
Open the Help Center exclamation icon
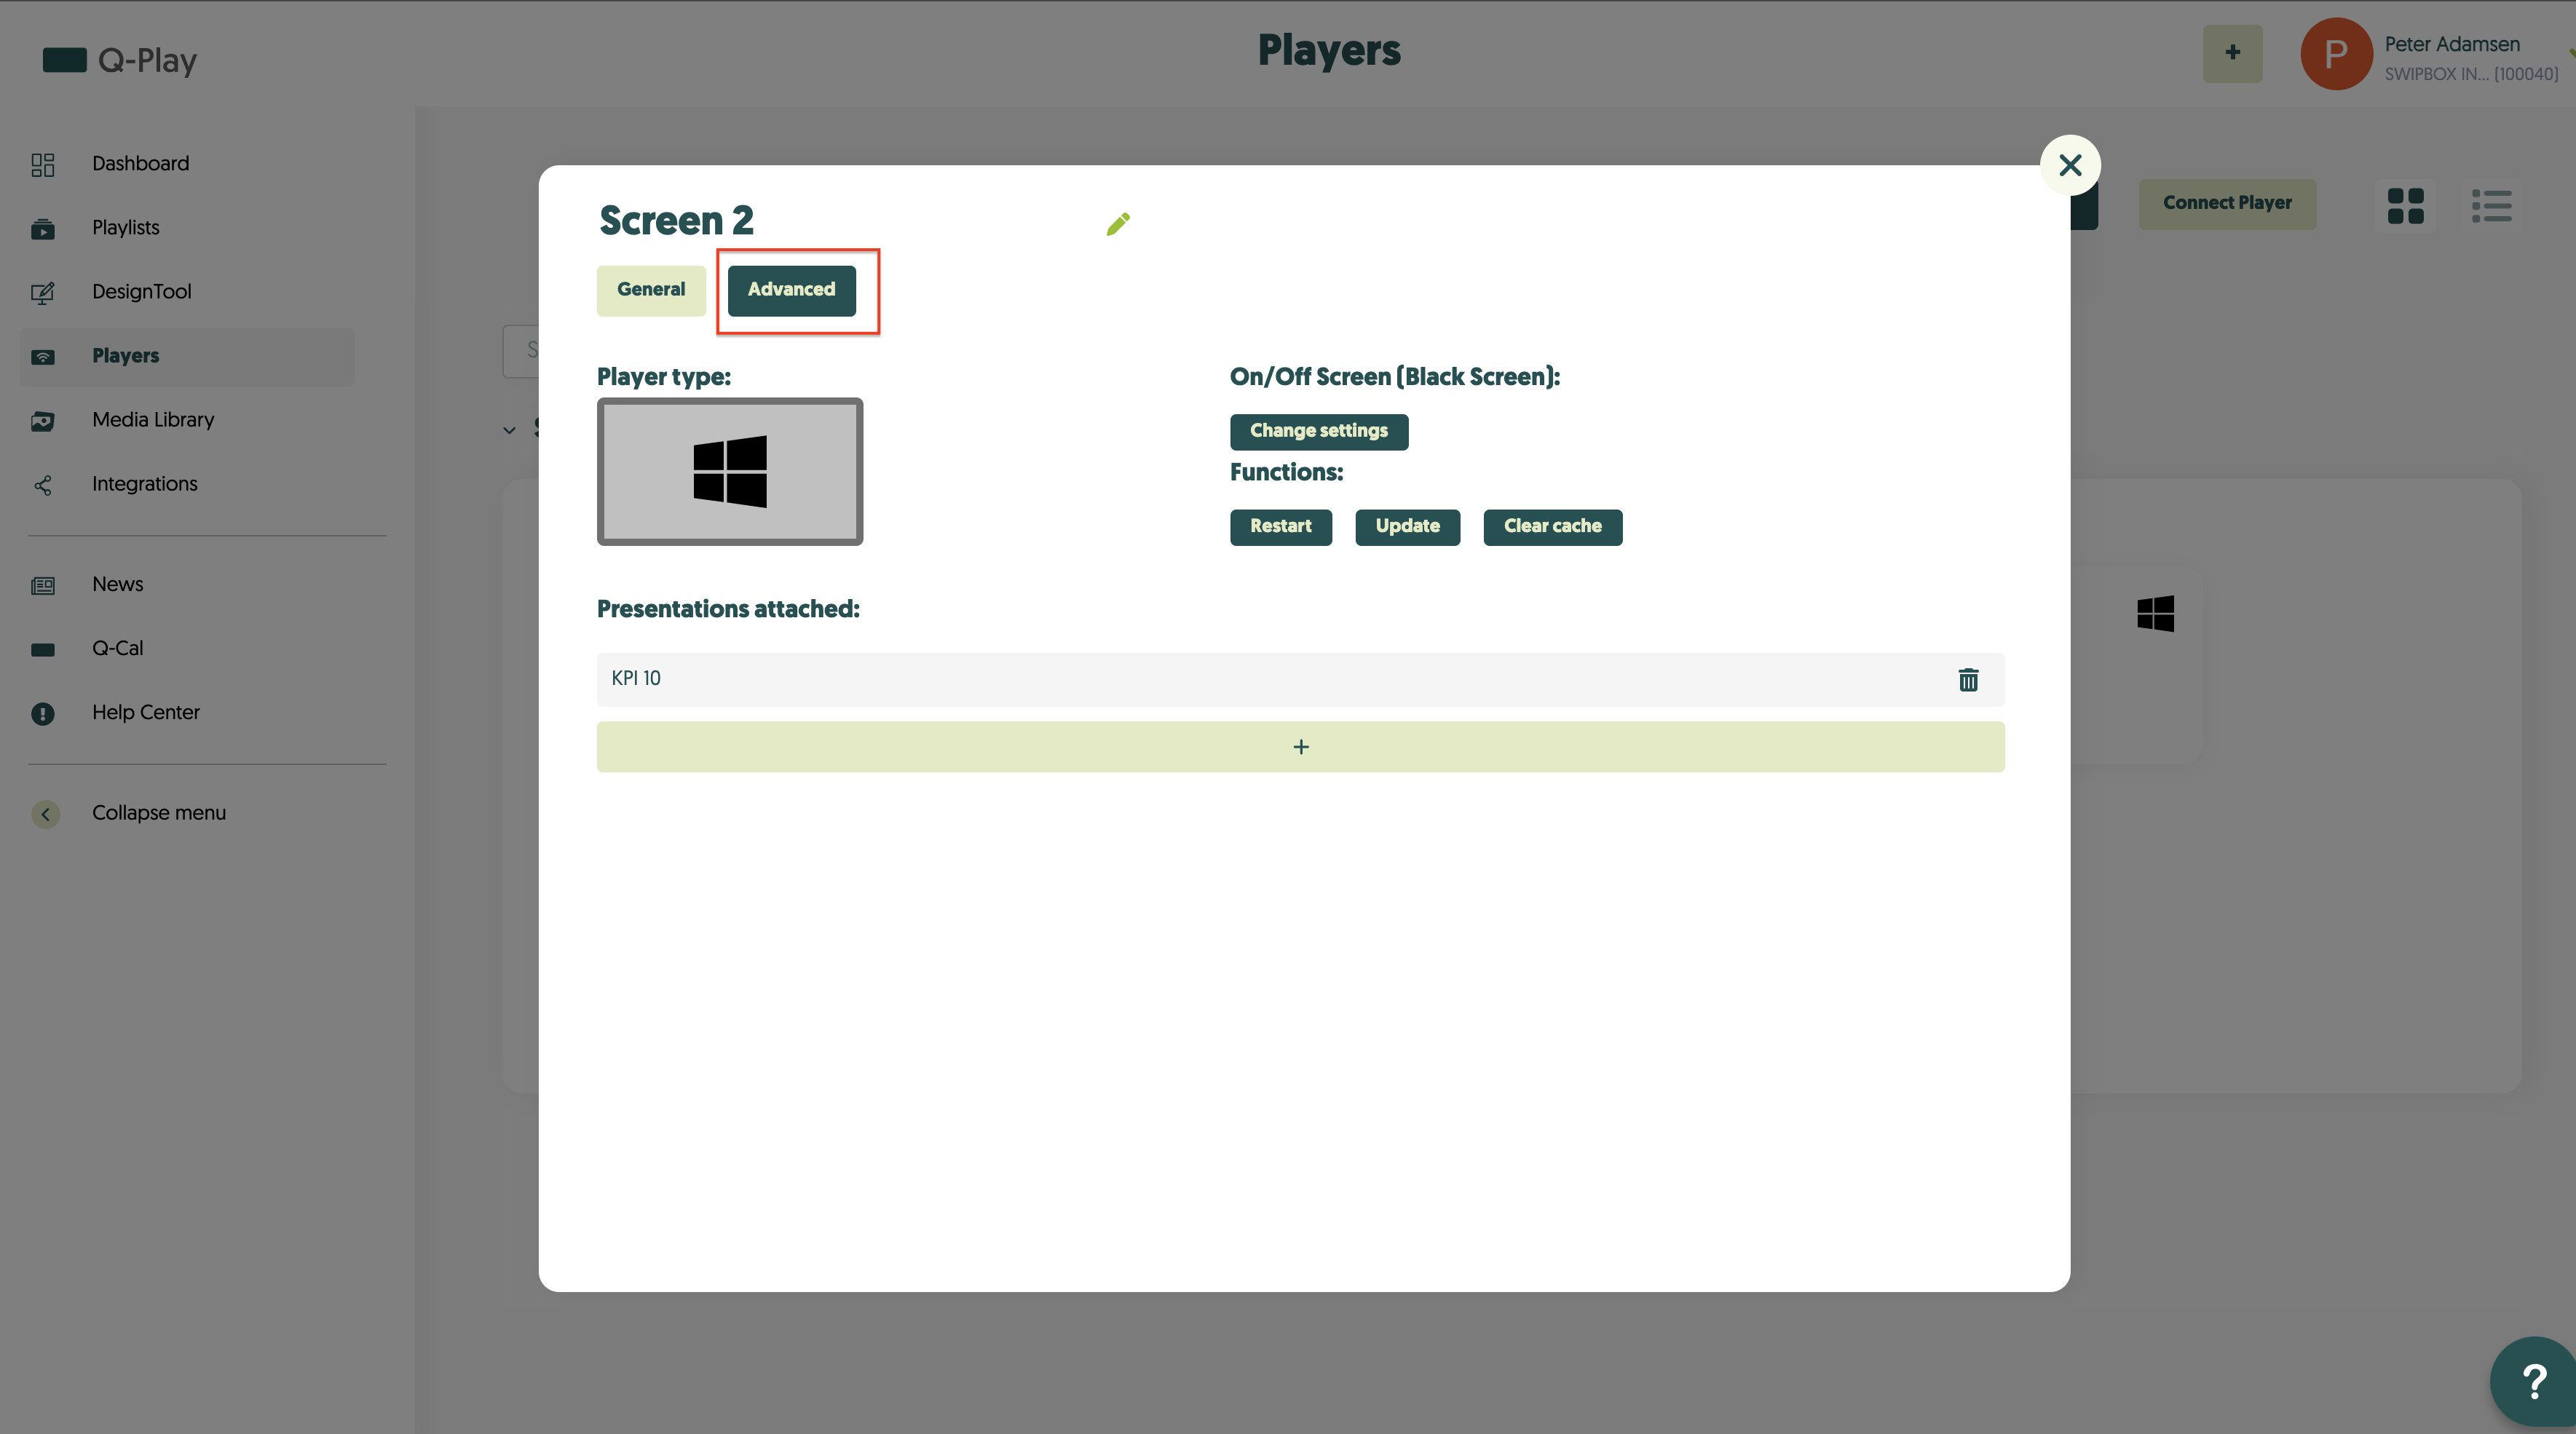(x=43, y=713)
